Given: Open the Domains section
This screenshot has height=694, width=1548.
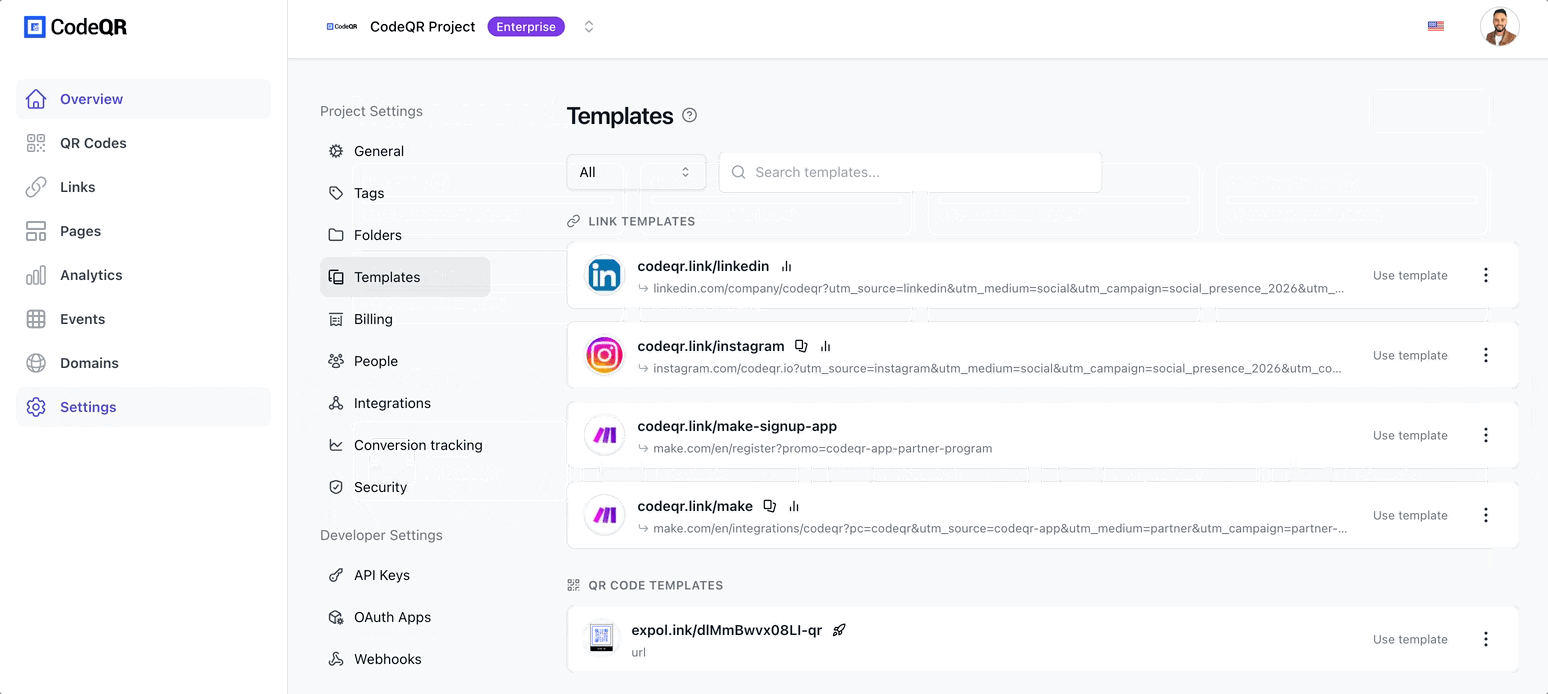Looking at the screenshot, I should pos(143,363).
